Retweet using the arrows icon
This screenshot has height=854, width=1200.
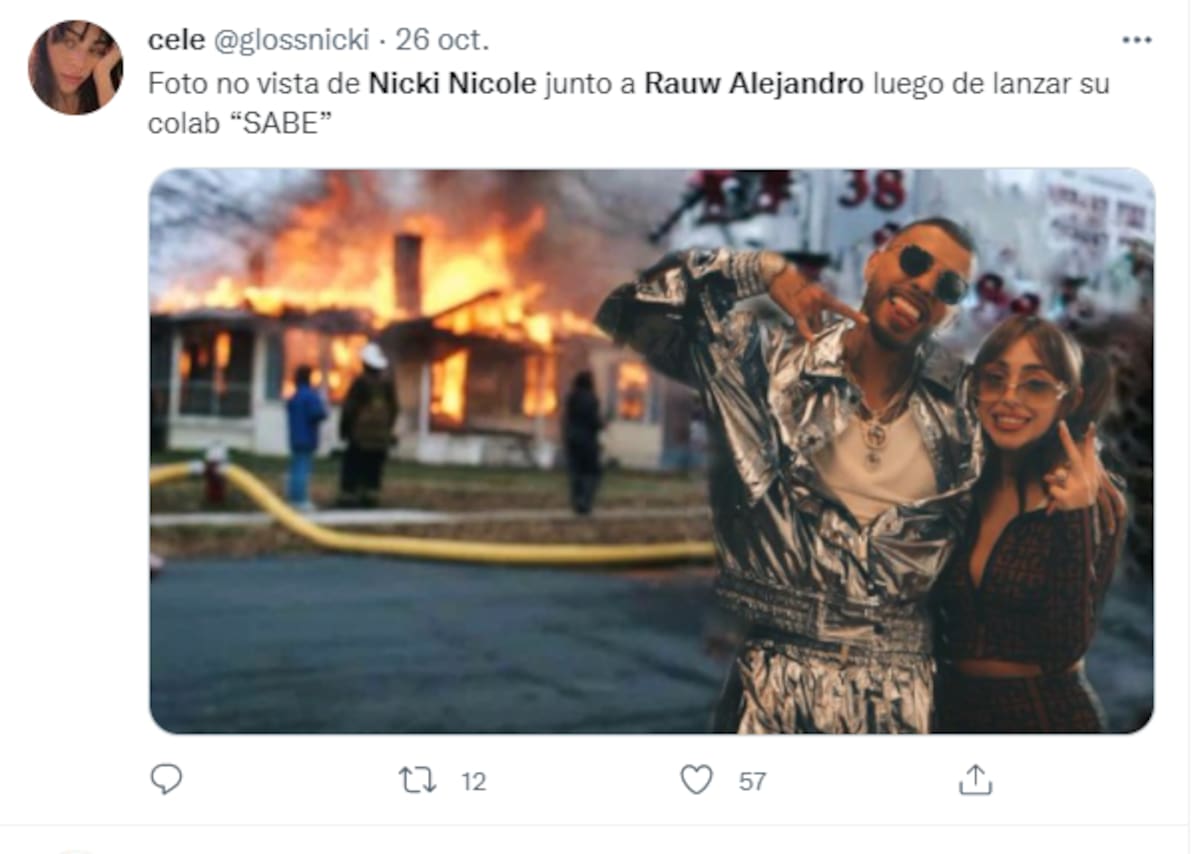(x=418, y=781)
